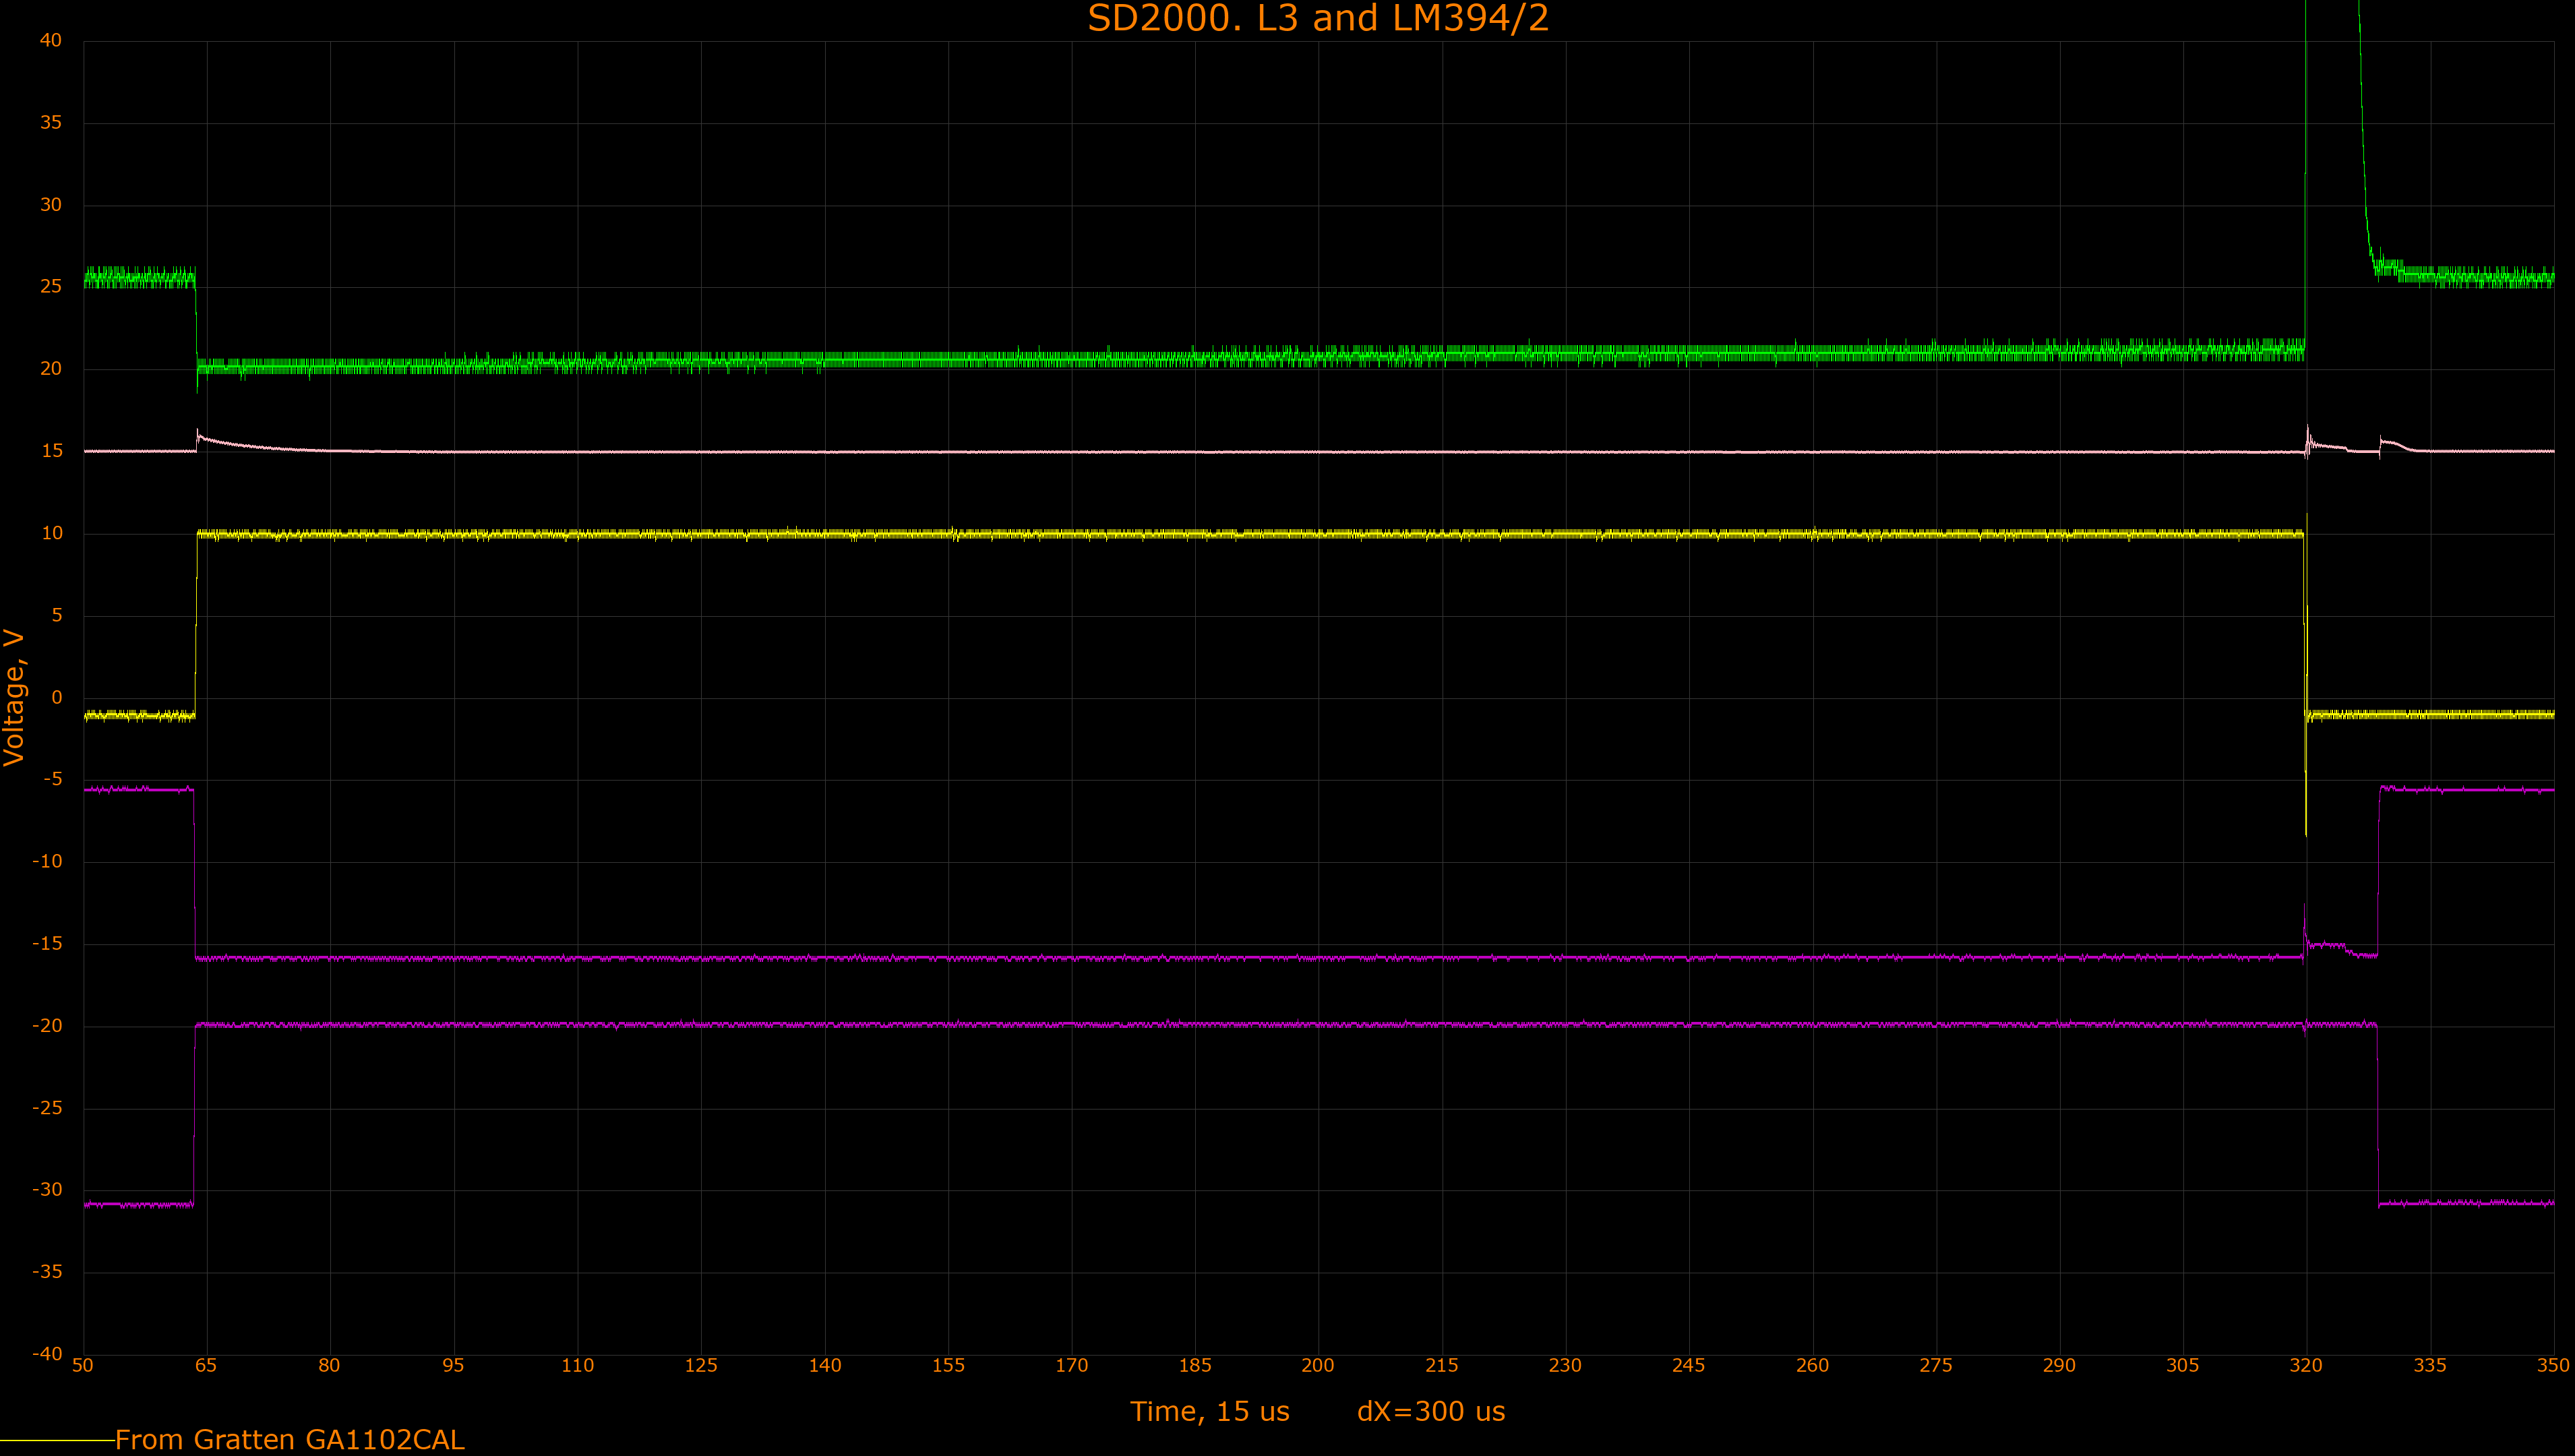
Task: Click the yellow legend line swatch
Action: (57, 1440)
